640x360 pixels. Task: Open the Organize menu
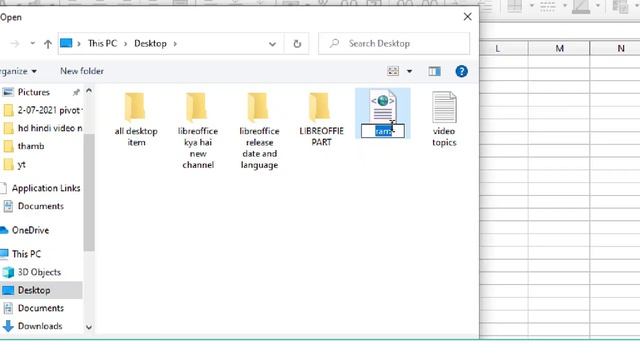(18, 71)
